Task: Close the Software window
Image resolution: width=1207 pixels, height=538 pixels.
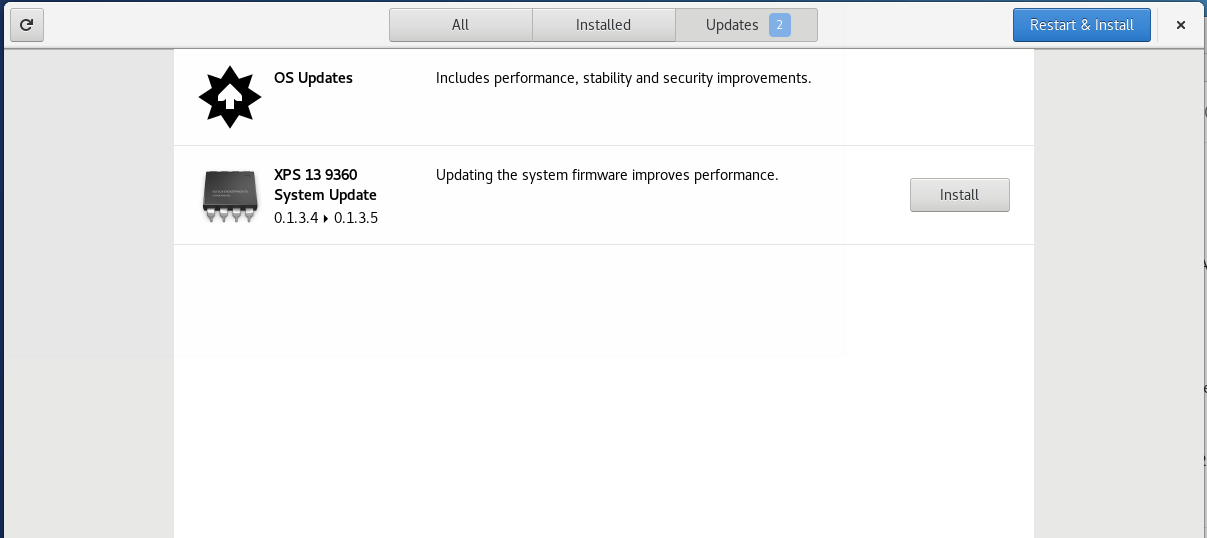Action: [x=1181, y=25]
